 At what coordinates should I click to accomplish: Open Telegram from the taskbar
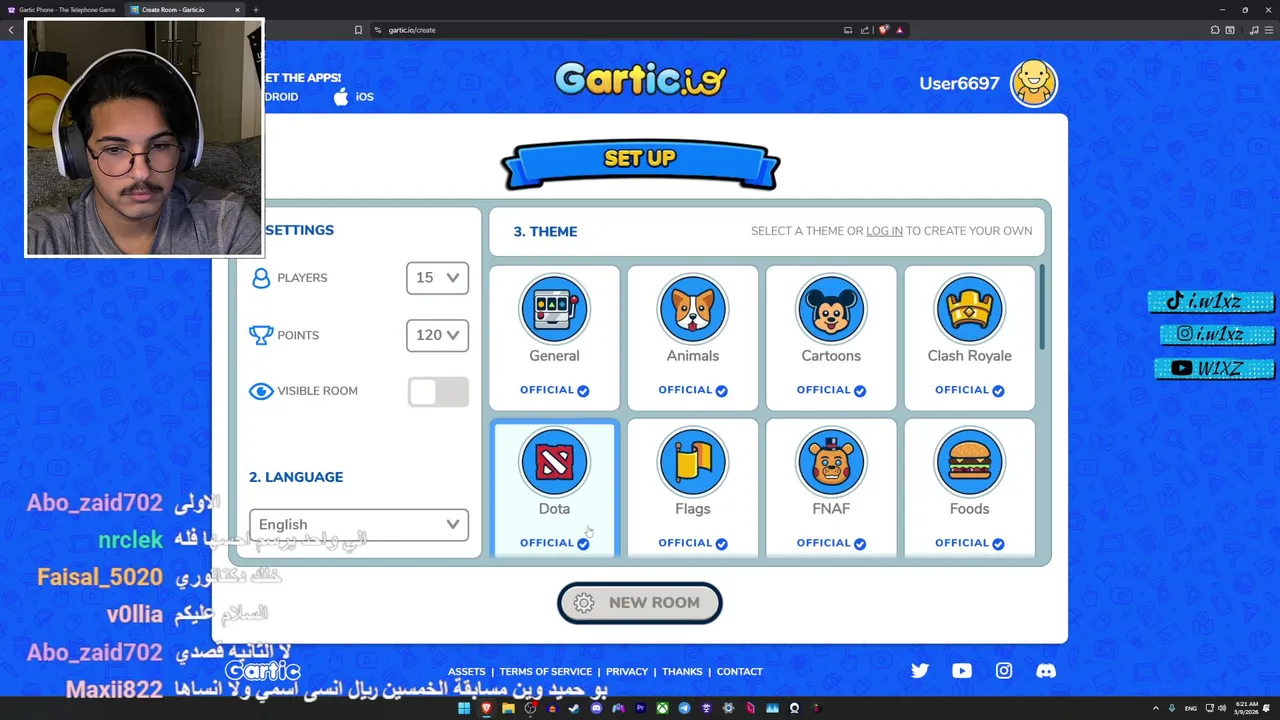684,708
